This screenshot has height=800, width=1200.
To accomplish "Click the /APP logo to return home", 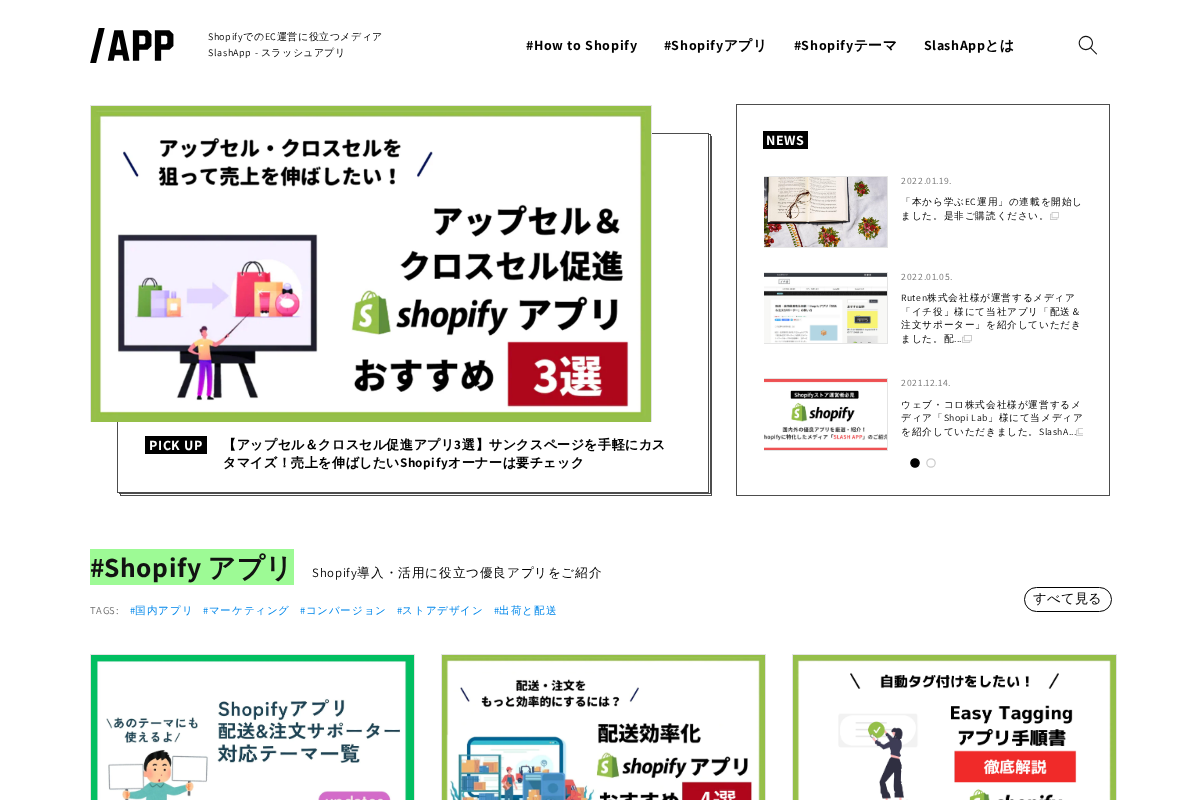I will (131, 44).
